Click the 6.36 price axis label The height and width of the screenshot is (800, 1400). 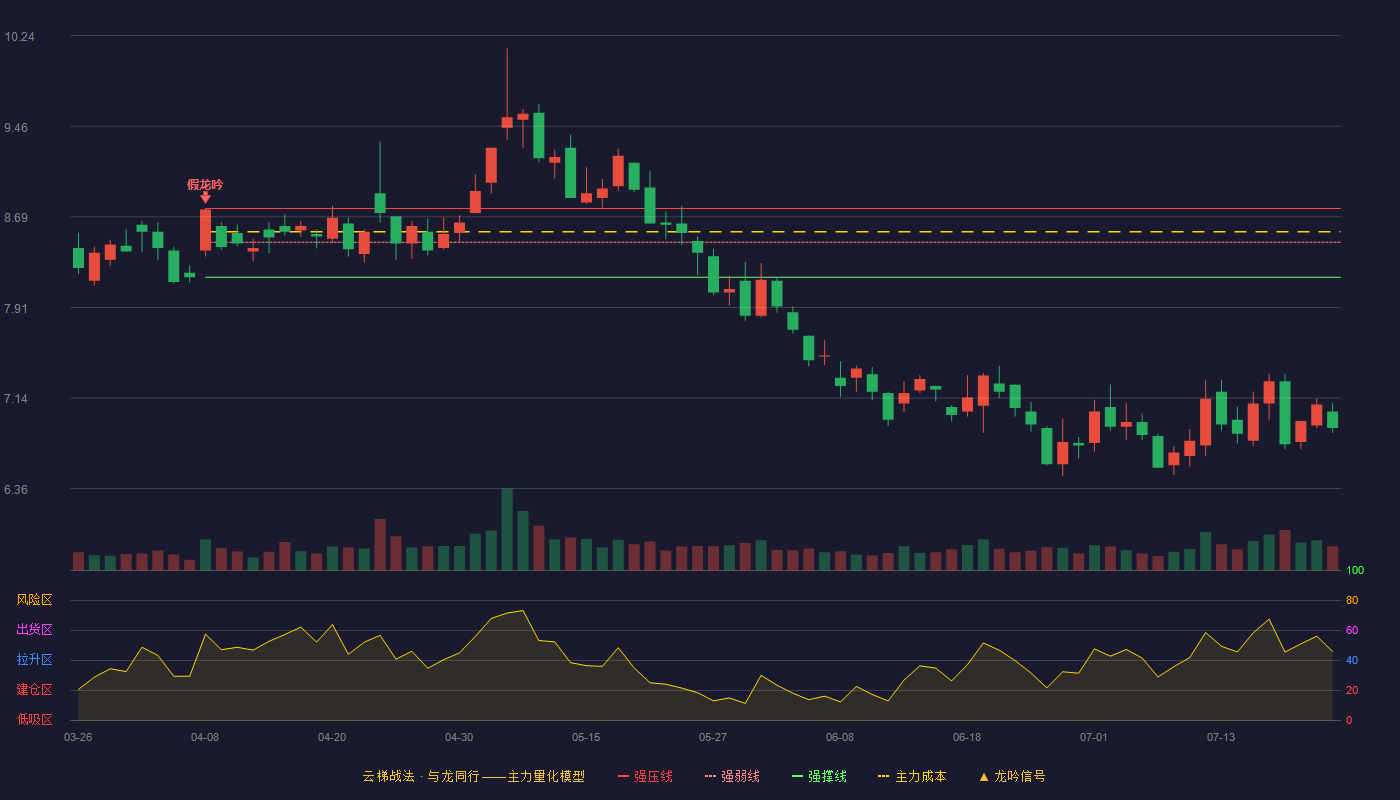pyautogui.click(x=16, y=490)
